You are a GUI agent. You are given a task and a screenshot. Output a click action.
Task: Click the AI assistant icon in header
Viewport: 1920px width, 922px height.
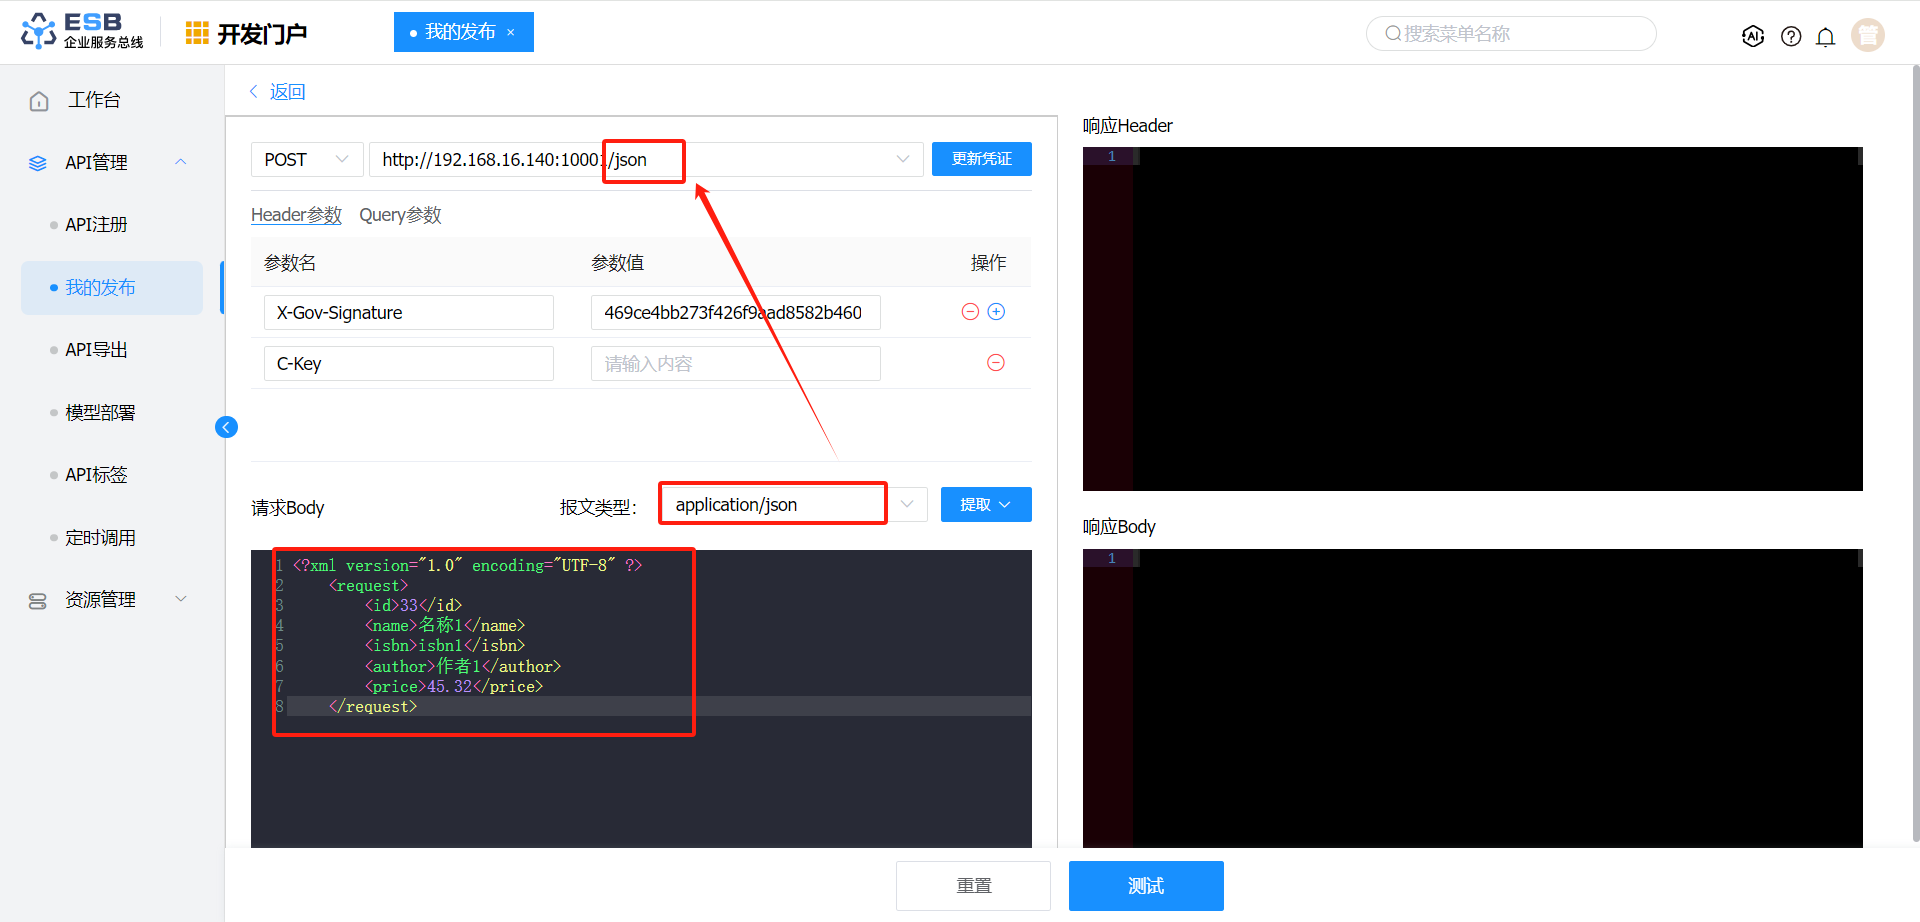click(1753, 36)
